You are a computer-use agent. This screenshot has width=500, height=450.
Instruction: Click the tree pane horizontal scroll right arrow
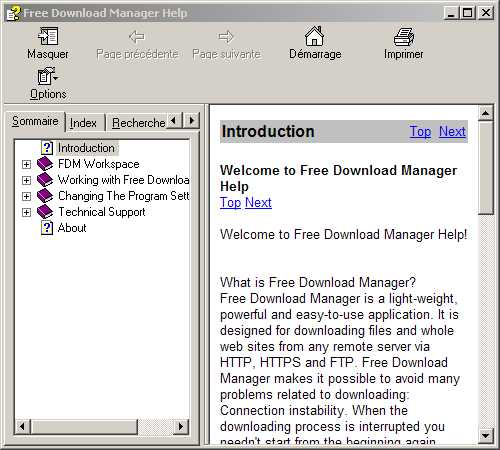pyautogui.click(x=181, y=426)
